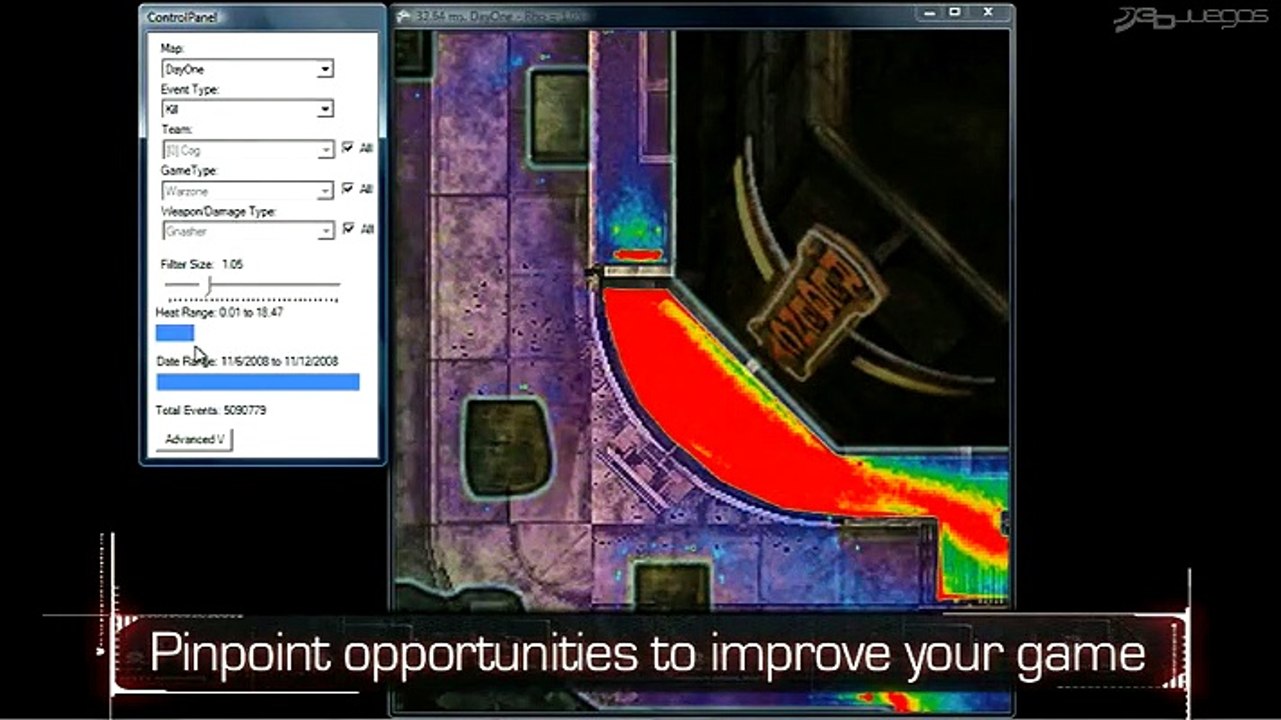Click the Filter Size slider handle
The image size is (1281, 720).
coord(209,287)
